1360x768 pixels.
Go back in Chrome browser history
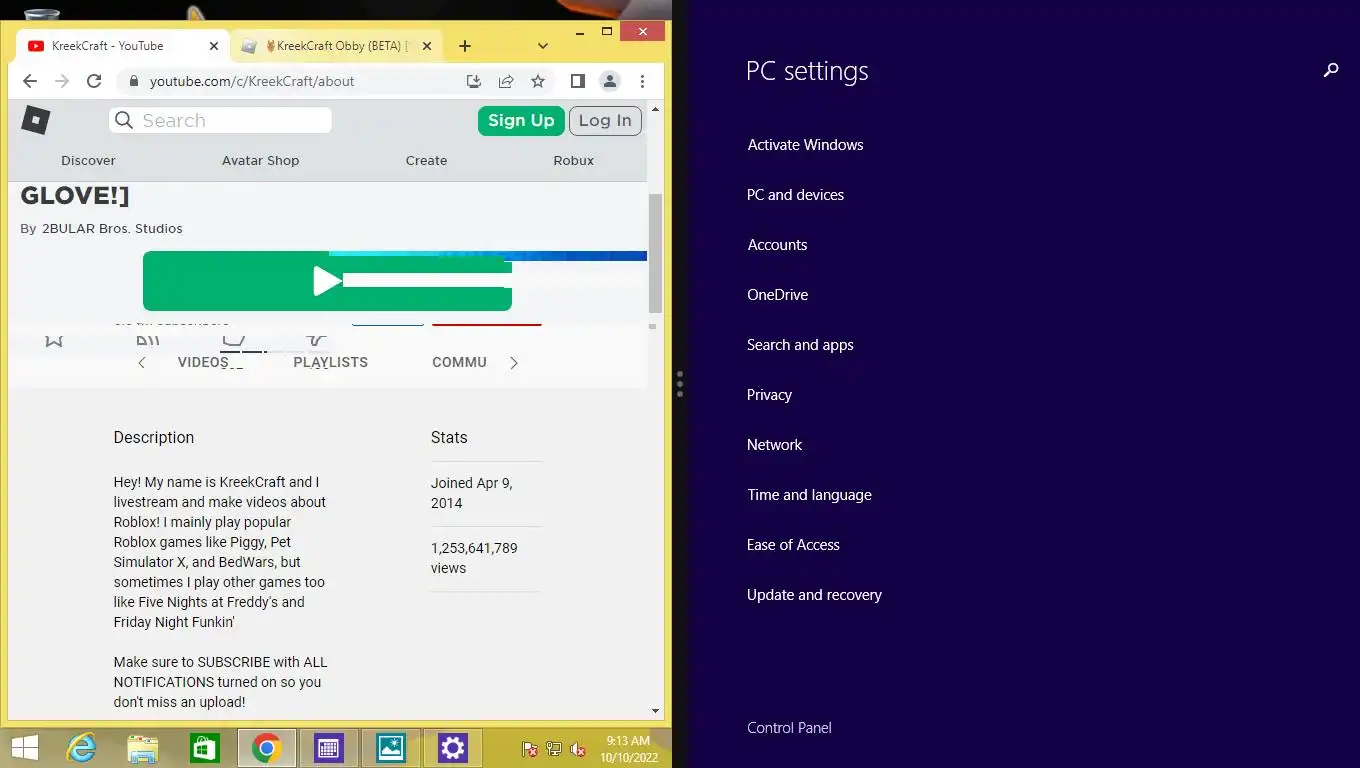30,81
